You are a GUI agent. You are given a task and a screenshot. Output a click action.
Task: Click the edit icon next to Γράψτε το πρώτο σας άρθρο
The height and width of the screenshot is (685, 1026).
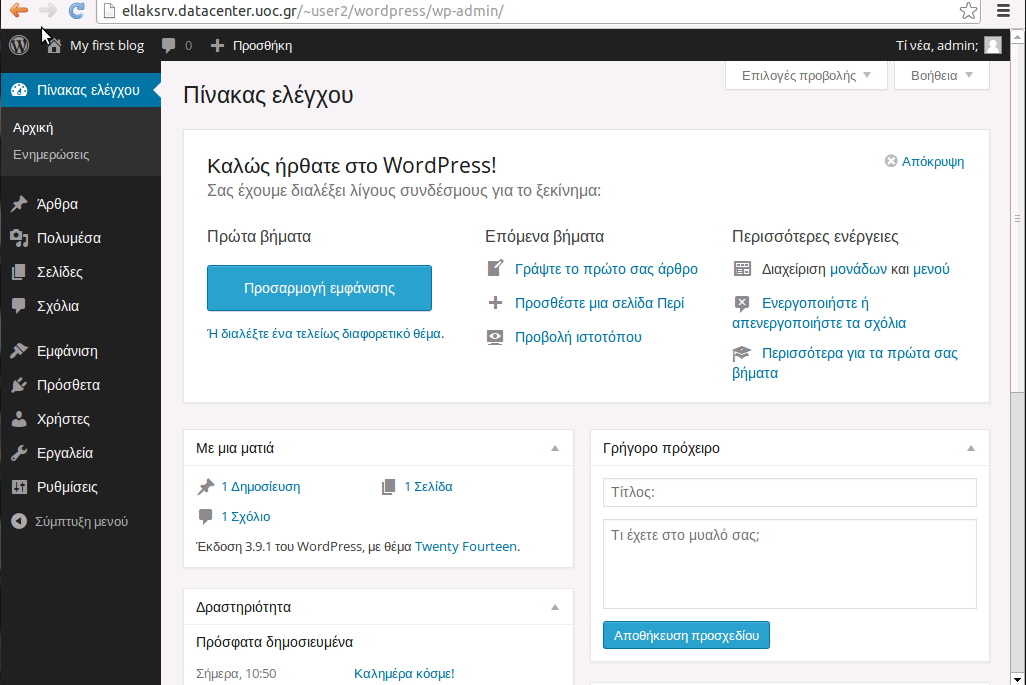[x=495, y=268]
